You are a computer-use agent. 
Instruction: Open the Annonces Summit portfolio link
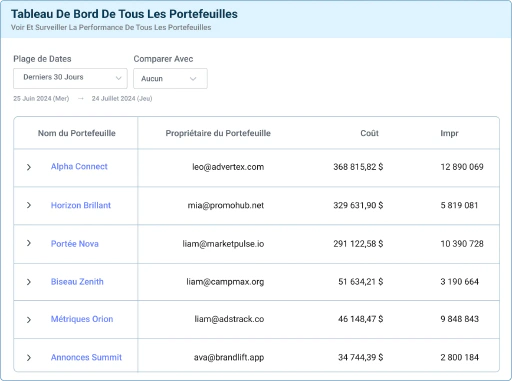coord(86,357)
